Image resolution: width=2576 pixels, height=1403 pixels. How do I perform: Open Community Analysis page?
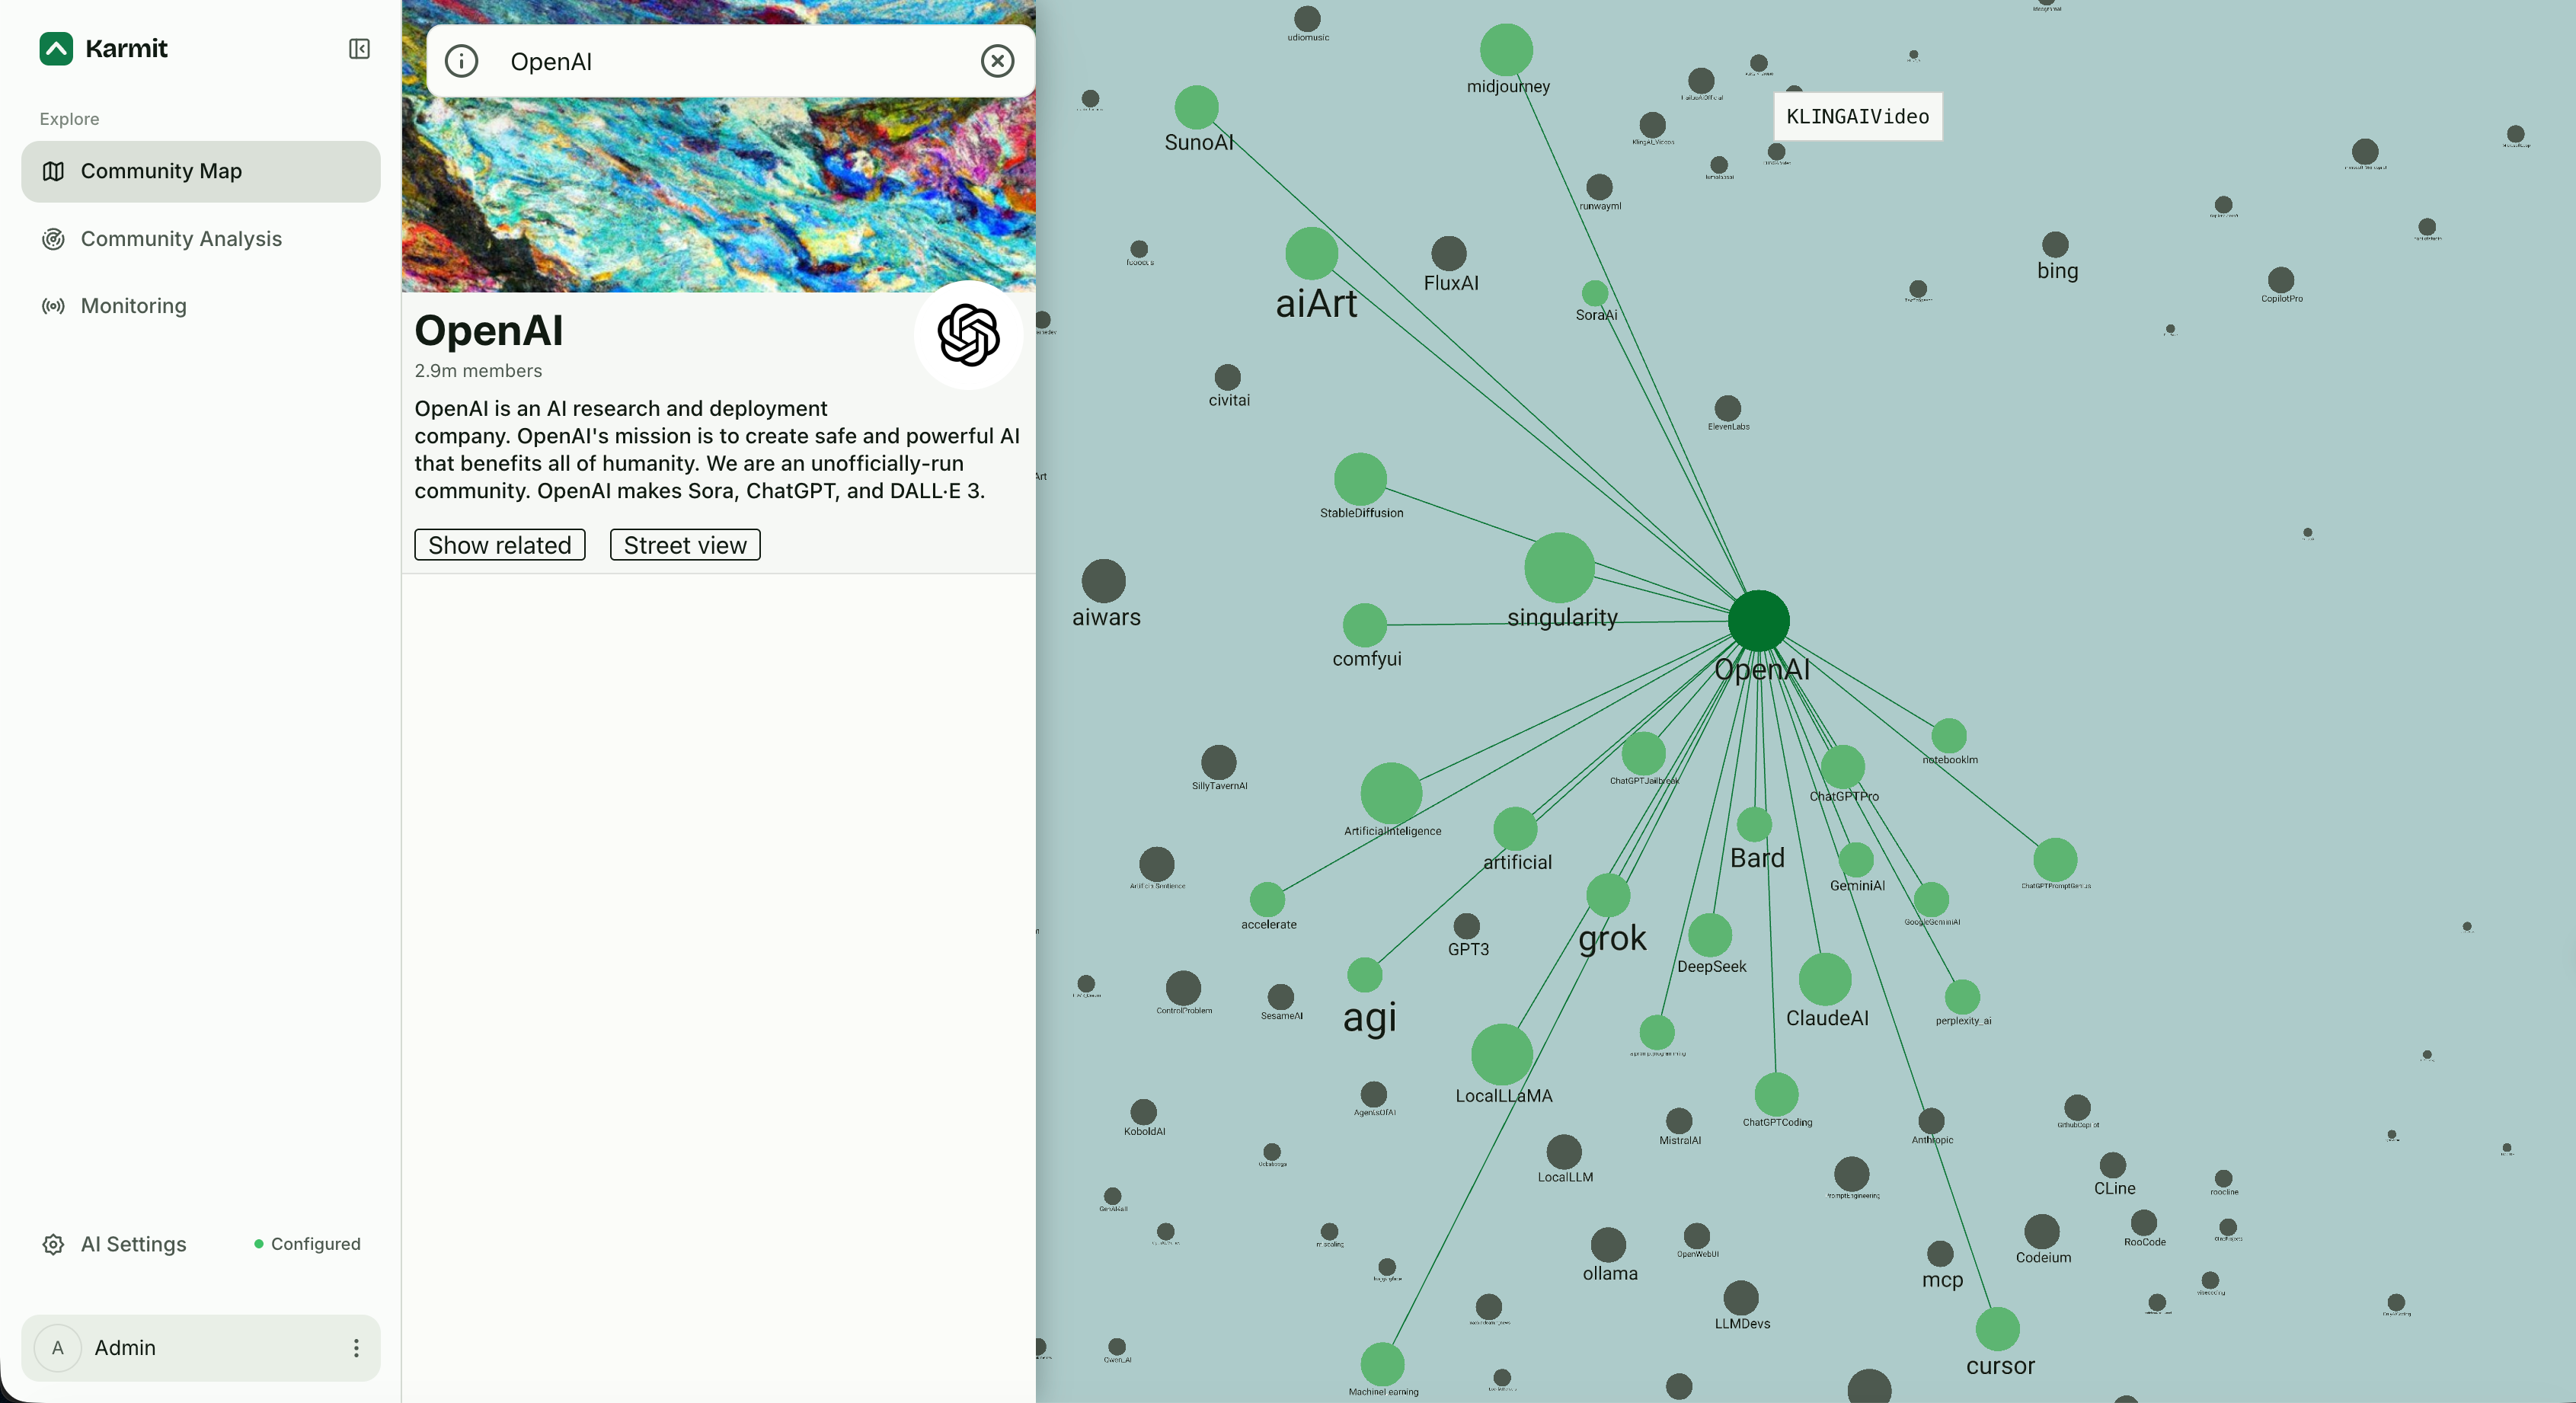(x=201, y=239)
